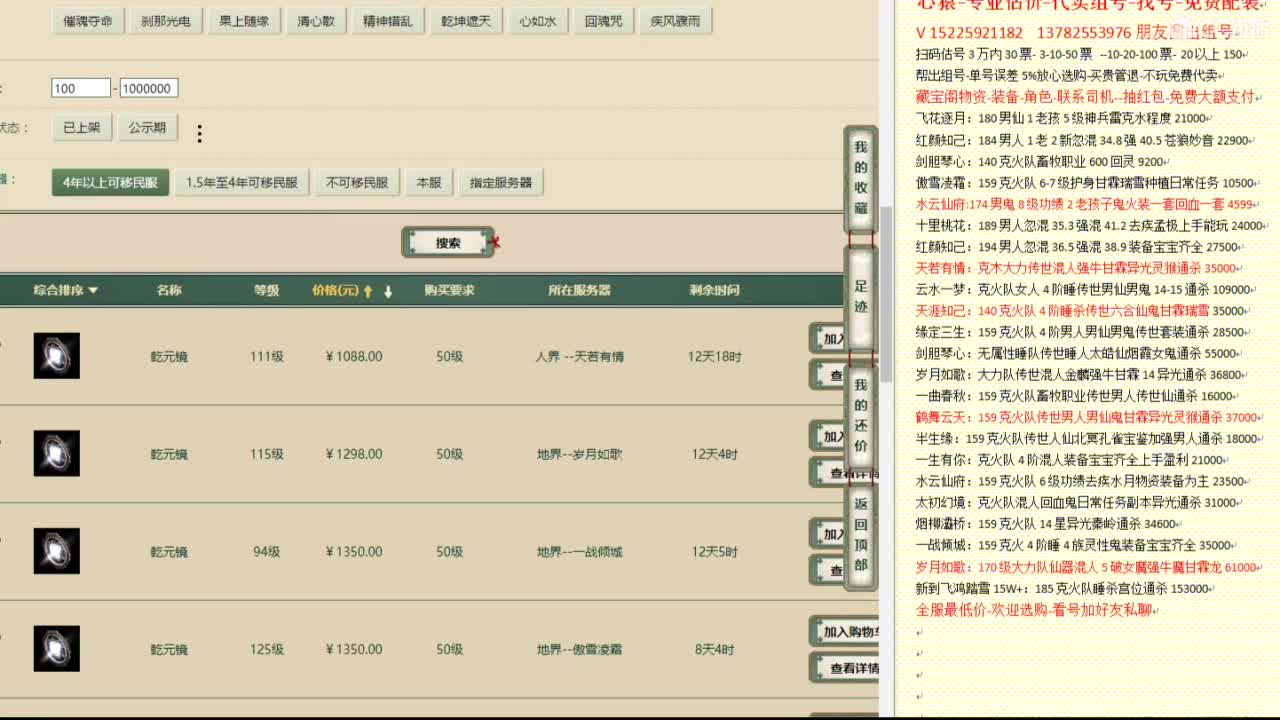Sort price ascending with the up arrow
This screenshot has width=1280, height=720.
369,291
